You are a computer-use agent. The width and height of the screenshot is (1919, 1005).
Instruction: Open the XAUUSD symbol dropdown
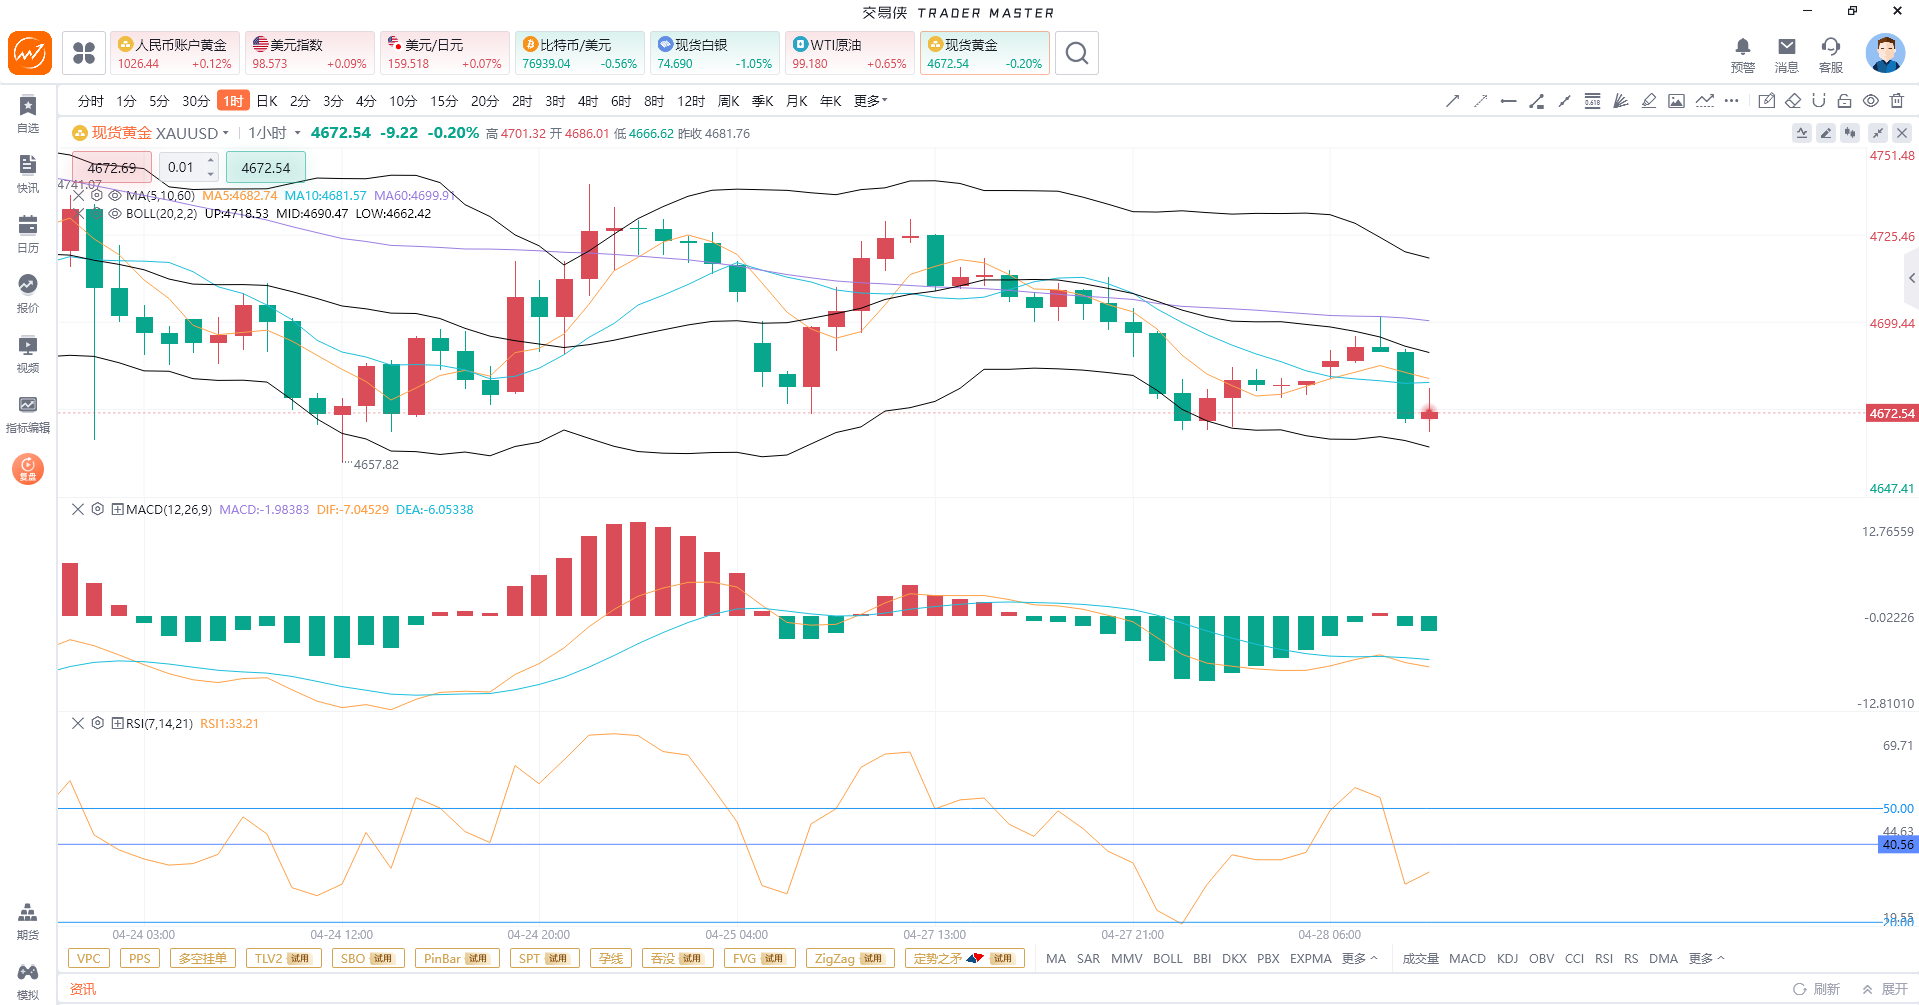point(226,133)
